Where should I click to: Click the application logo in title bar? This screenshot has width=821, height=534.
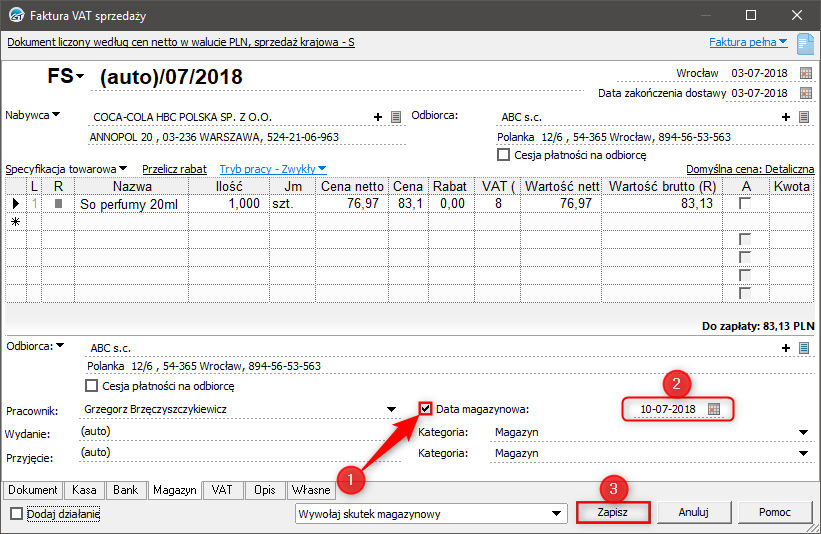pos(17,15)
